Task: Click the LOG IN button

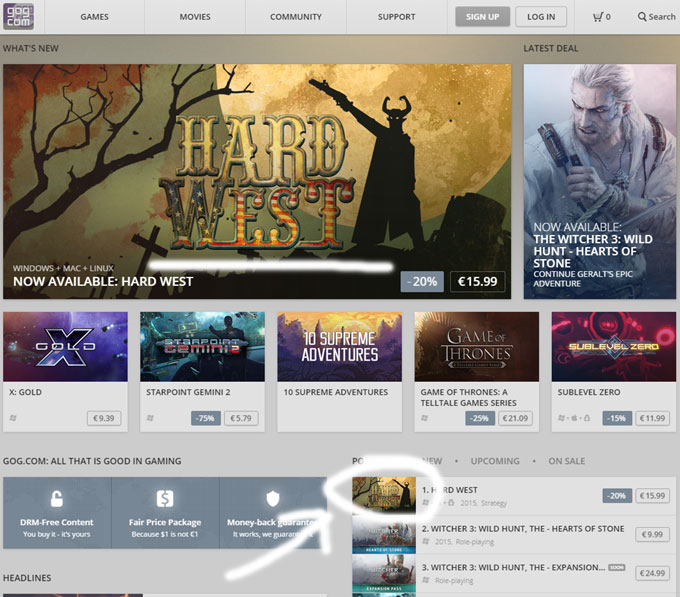Action: click(541, 17)
